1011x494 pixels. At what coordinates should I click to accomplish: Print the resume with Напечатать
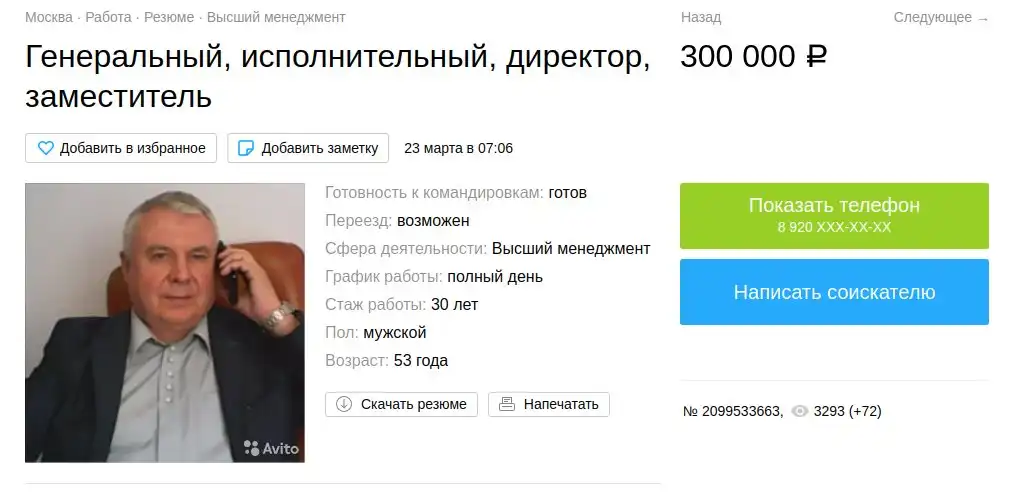(x=549, y=404)
